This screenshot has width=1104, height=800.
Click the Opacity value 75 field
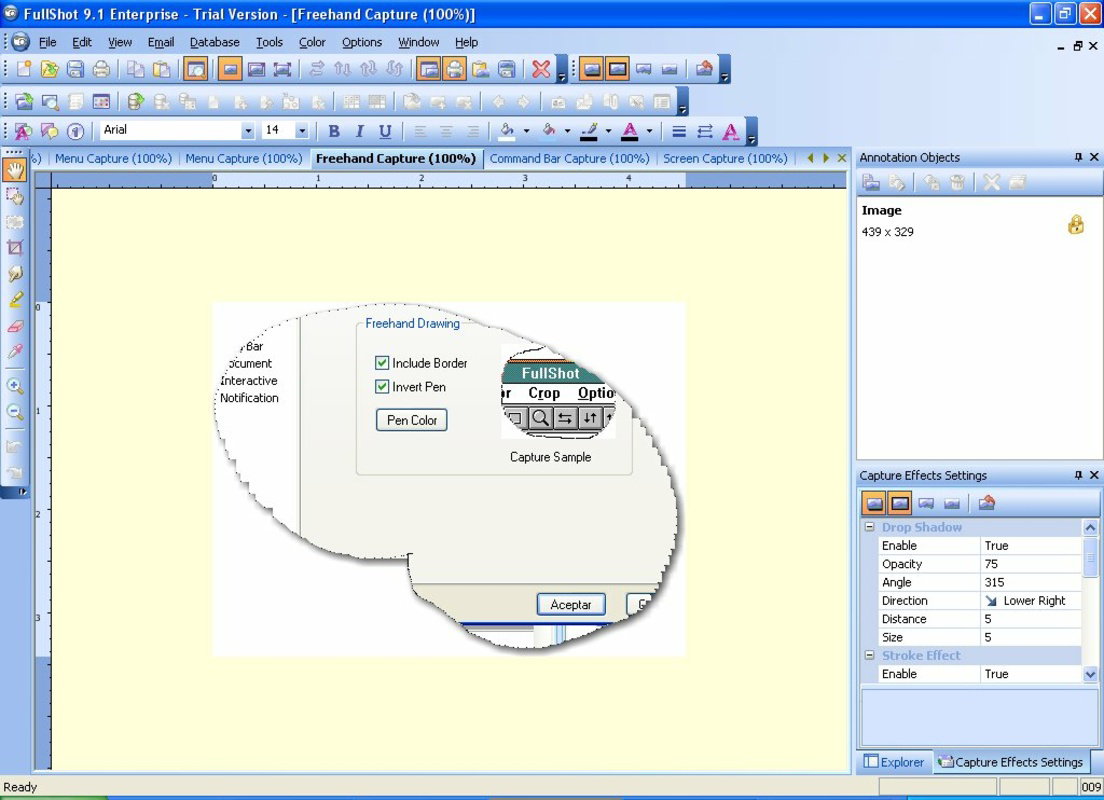pos(1031,564)
